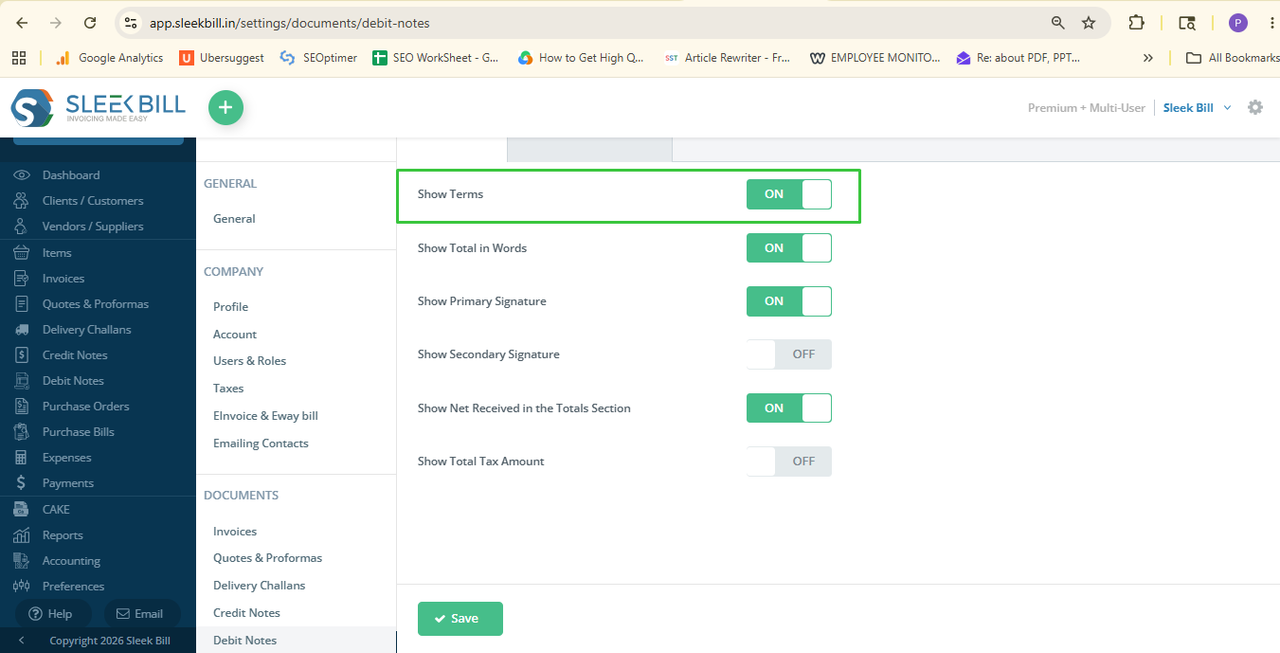Open Quotes & Proformas document settings
The image size is (1280, 653).
[x=267, y=558]
